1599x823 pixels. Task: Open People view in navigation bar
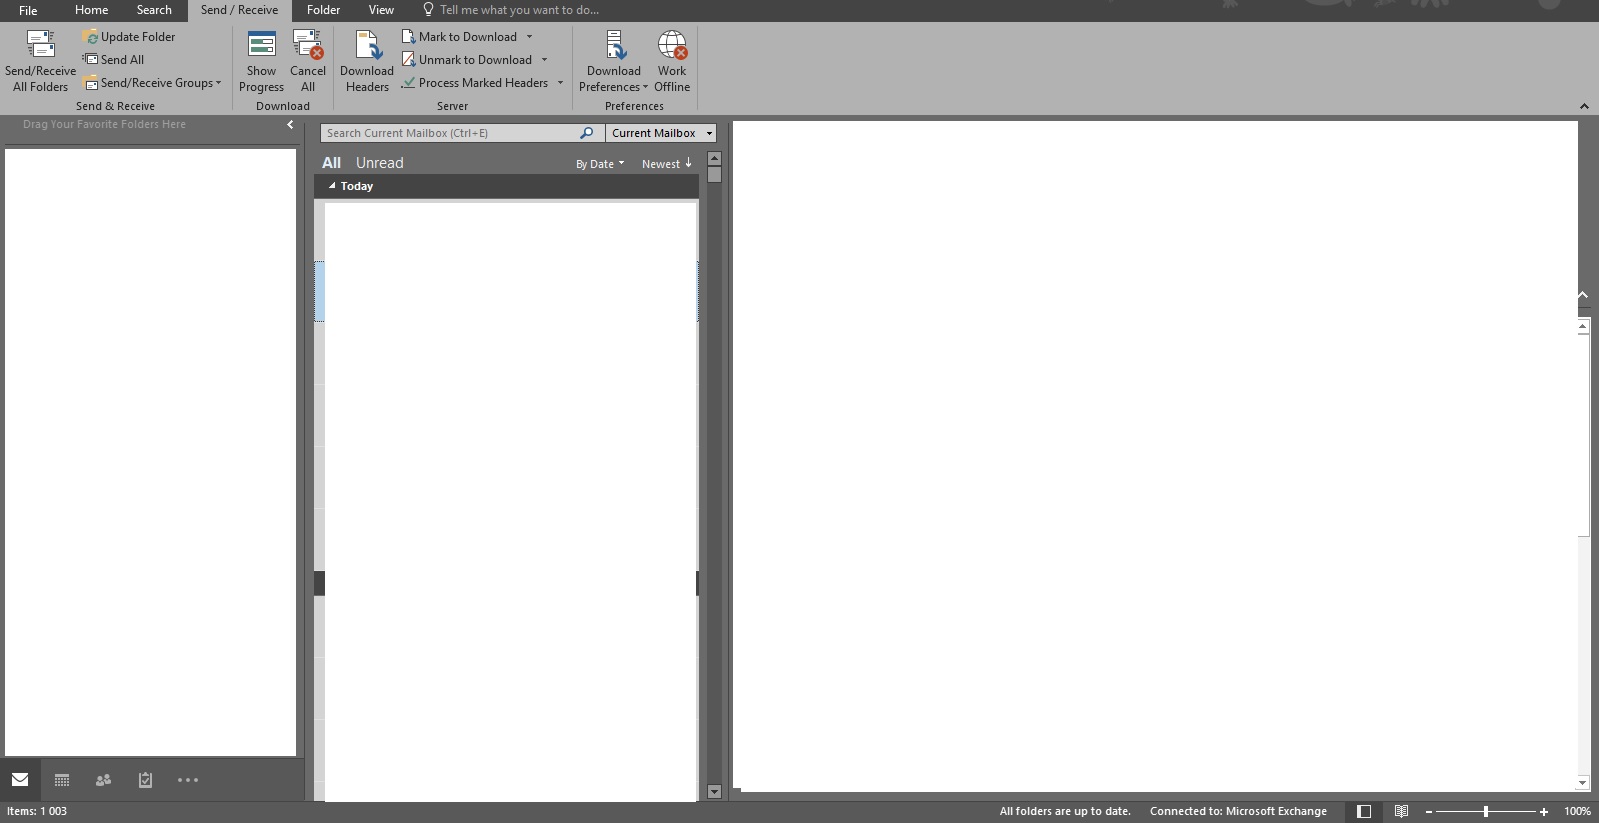coord(103,780)
